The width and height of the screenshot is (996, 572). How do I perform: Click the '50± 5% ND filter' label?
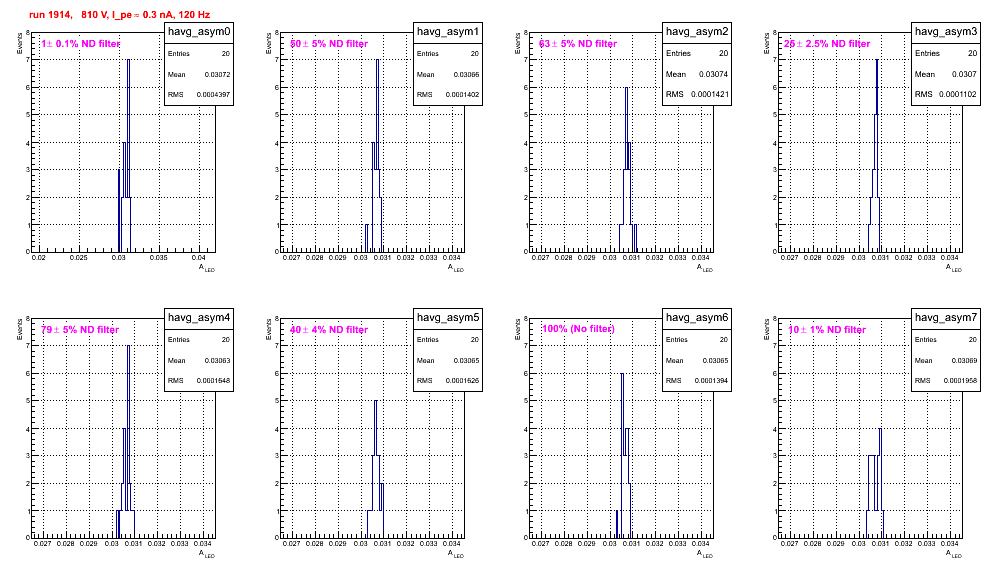329,44
